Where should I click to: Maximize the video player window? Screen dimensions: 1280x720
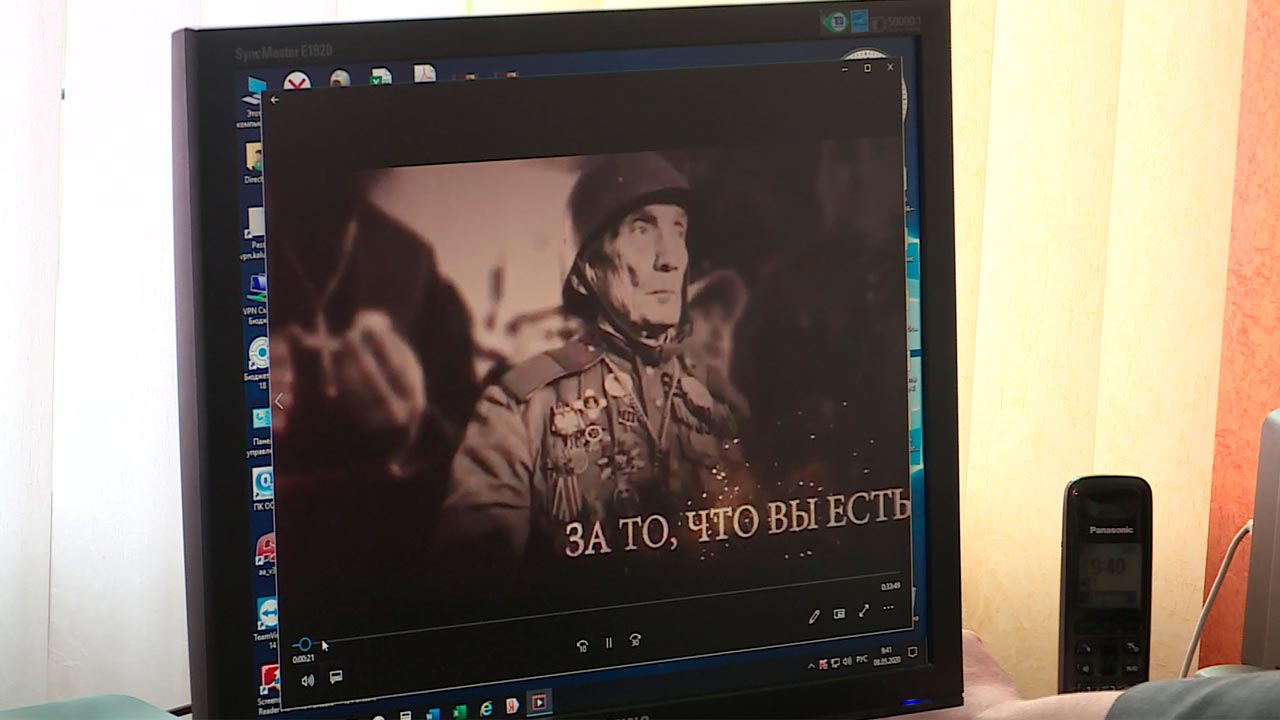(x=867, y=68)
